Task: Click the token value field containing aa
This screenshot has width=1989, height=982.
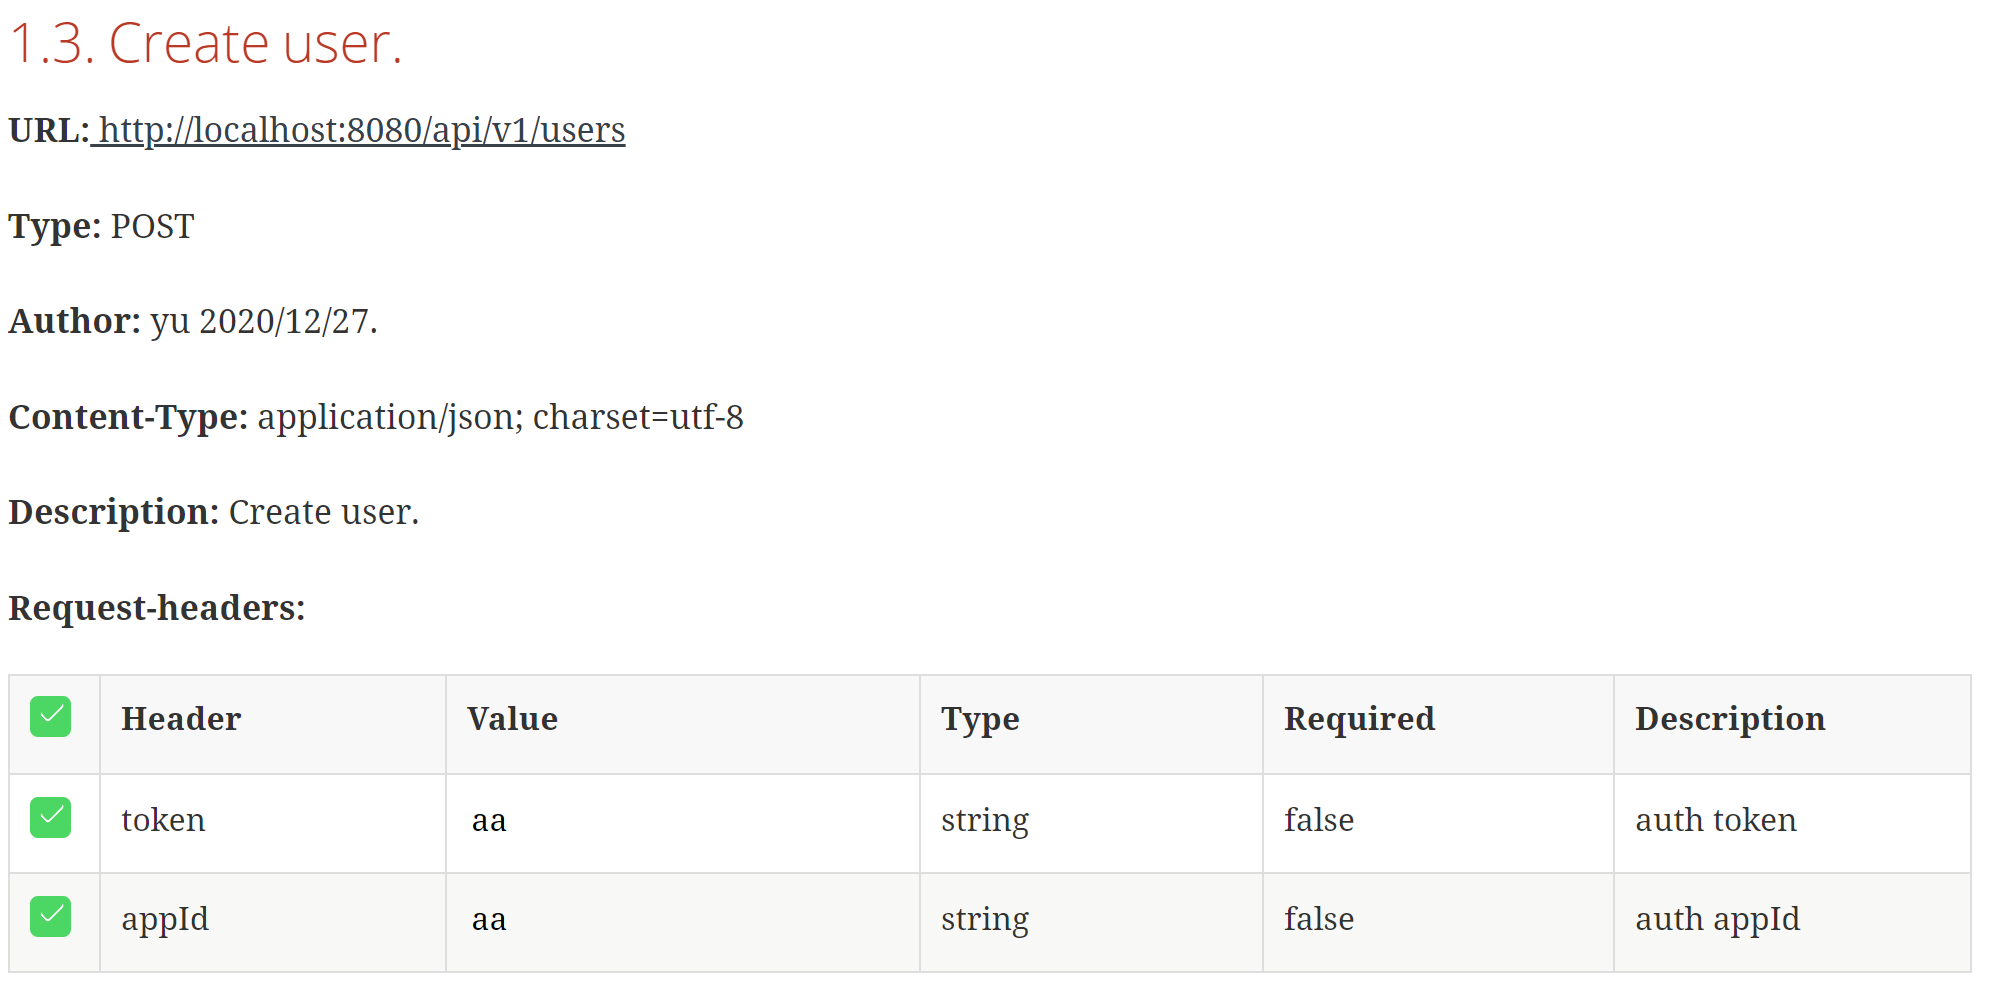Action: pos(490,821)
